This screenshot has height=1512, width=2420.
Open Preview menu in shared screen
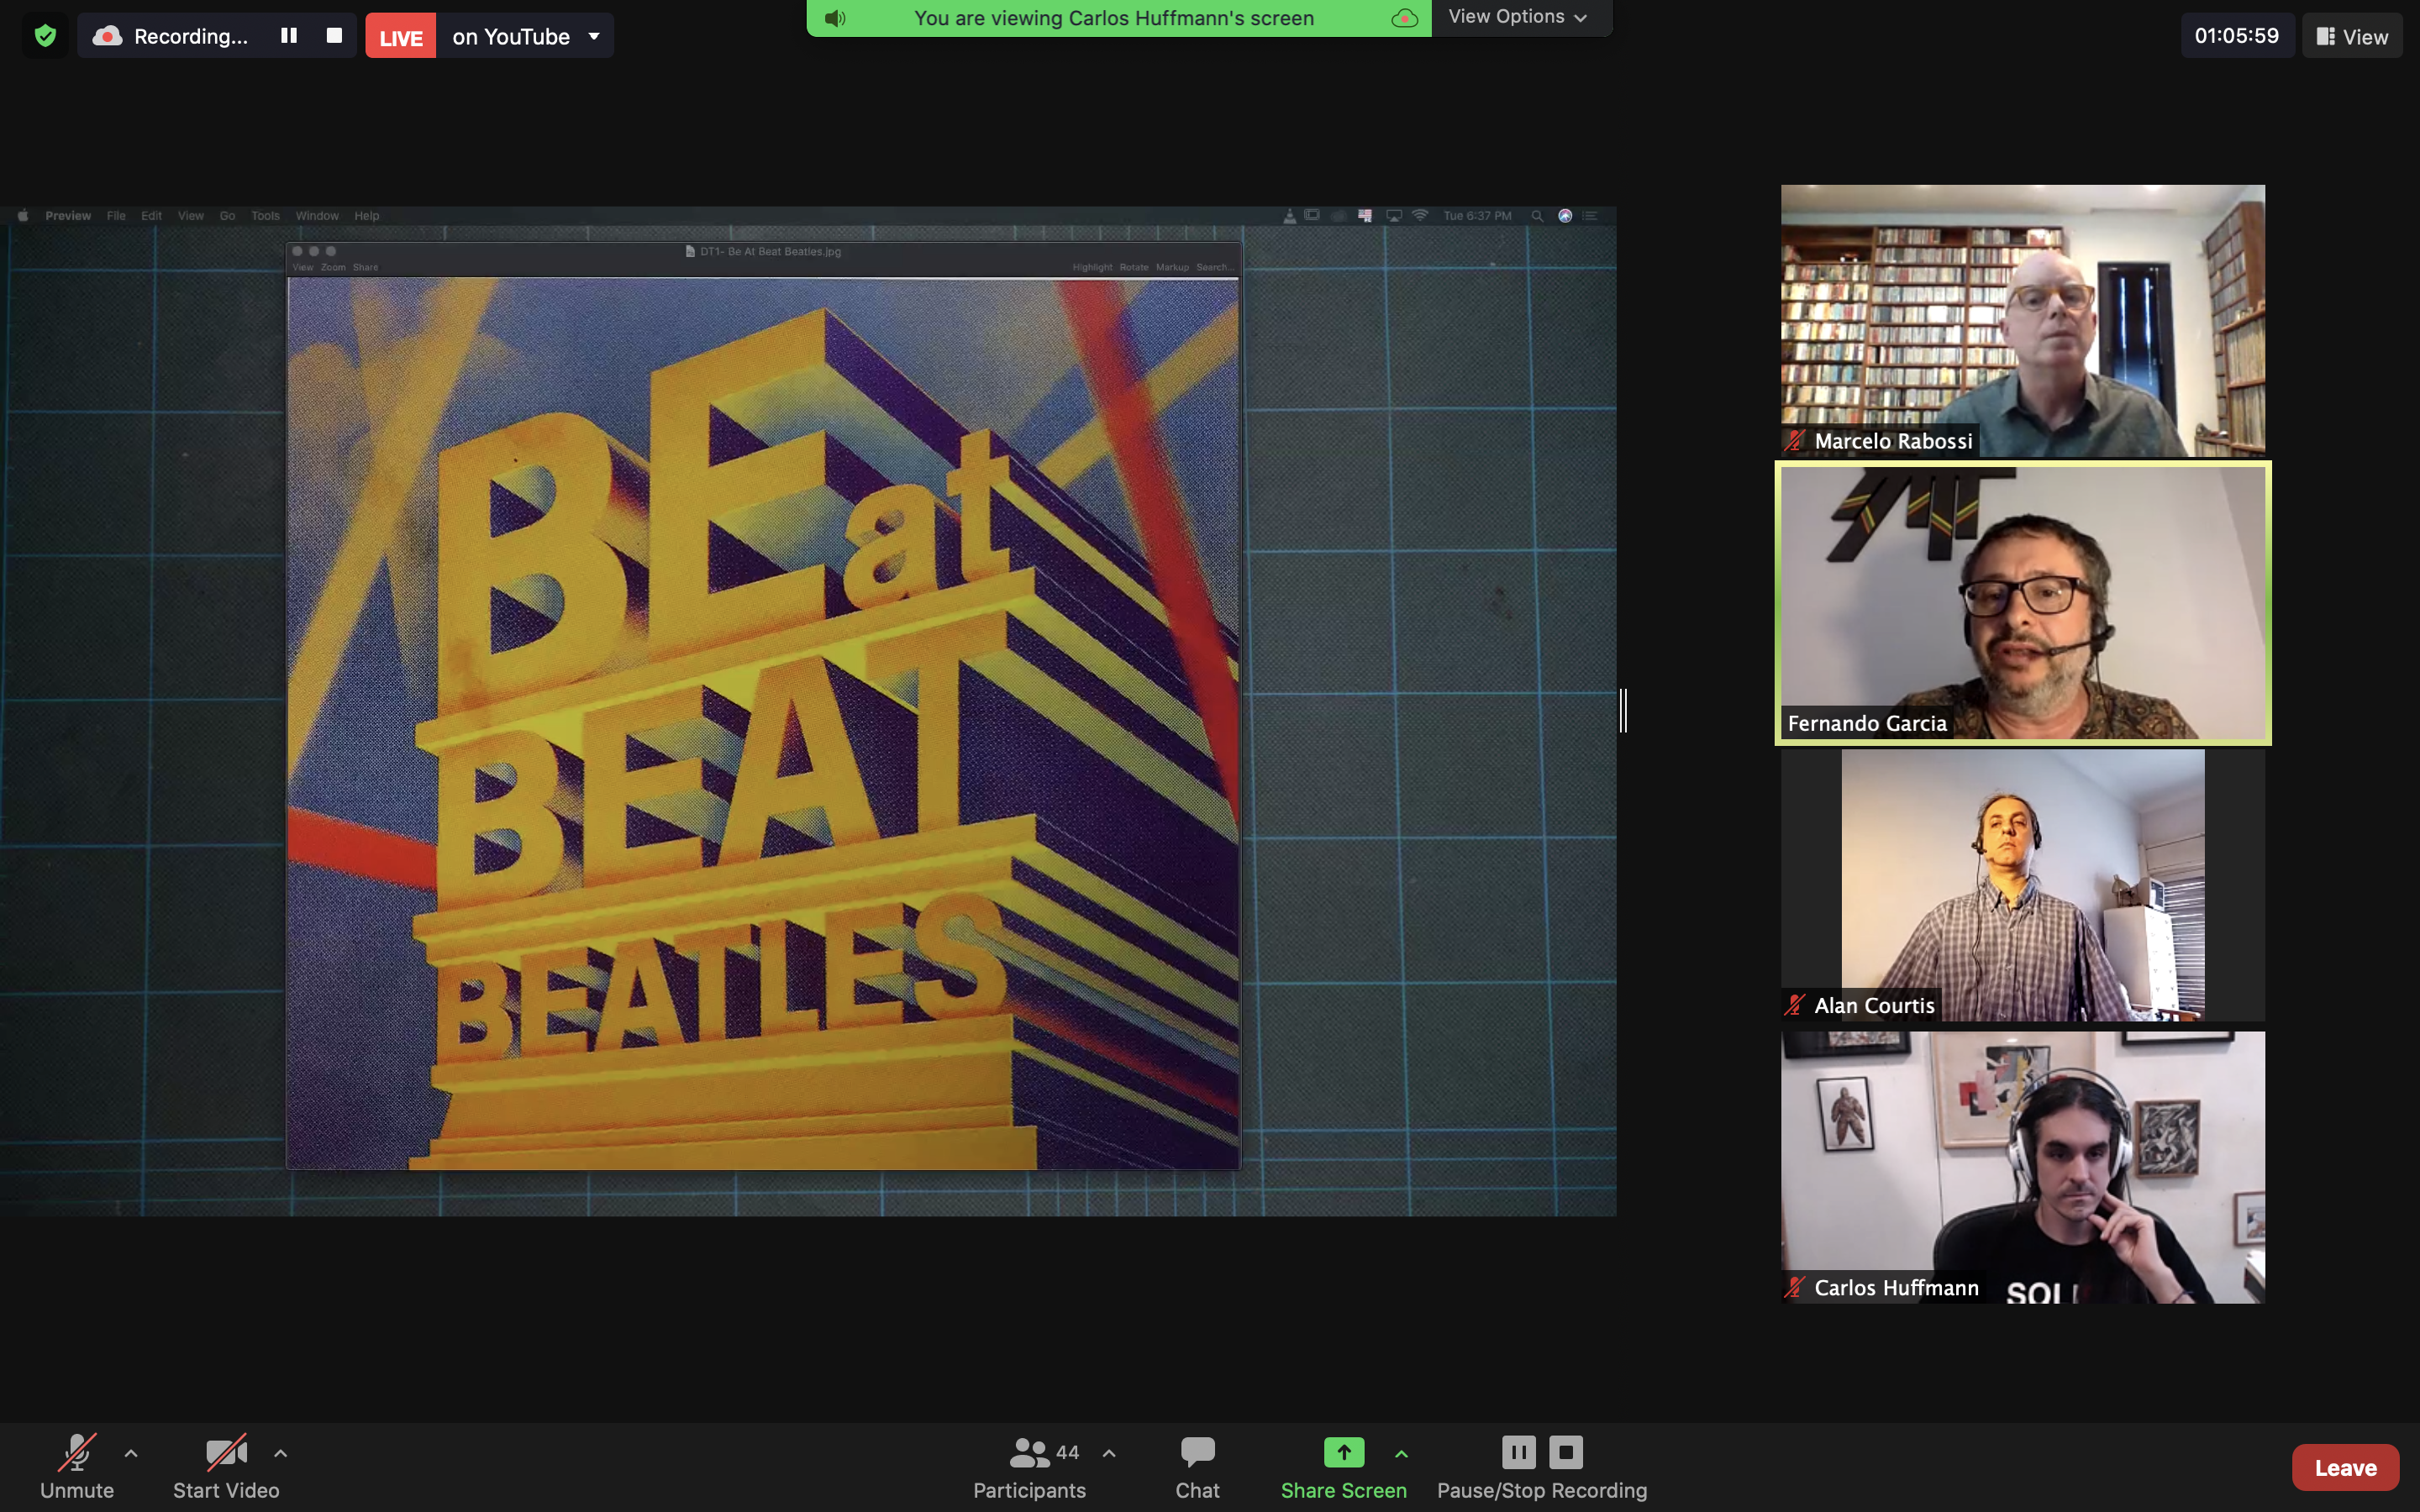tap(68, 215)
